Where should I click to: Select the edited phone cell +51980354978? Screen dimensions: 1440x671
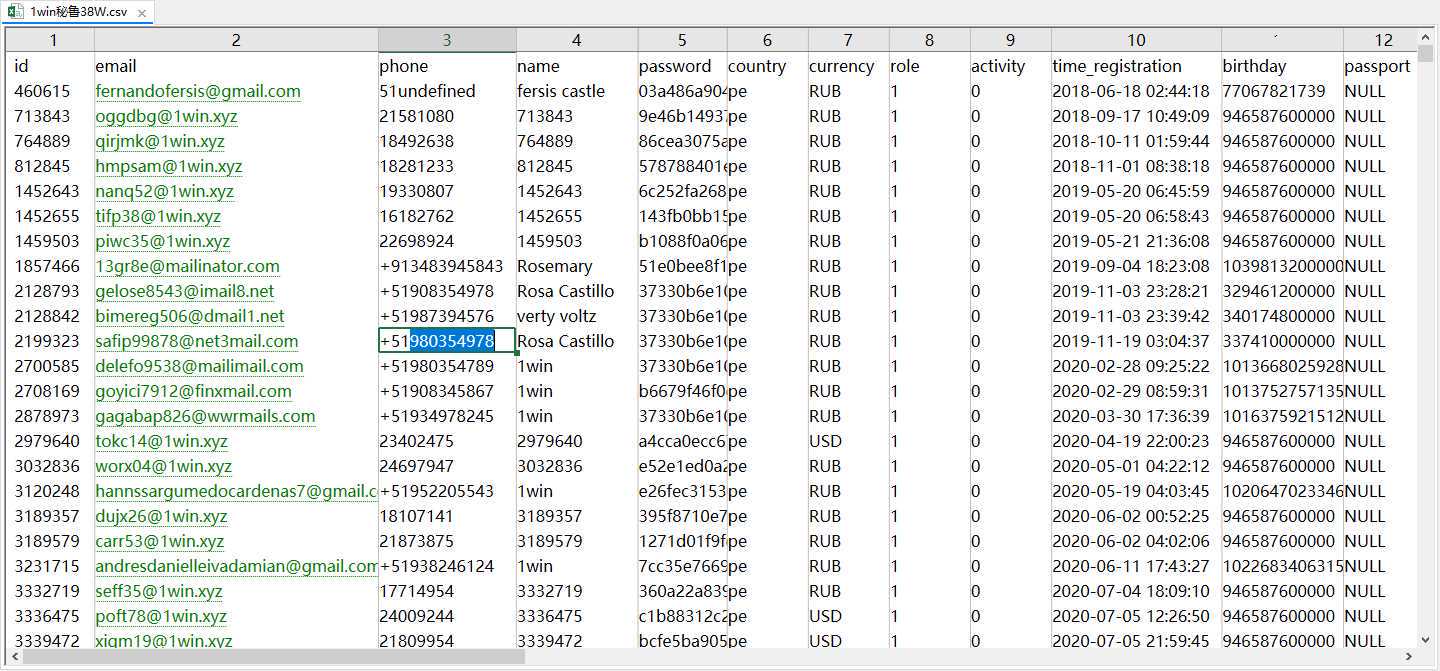click(447, 341)
